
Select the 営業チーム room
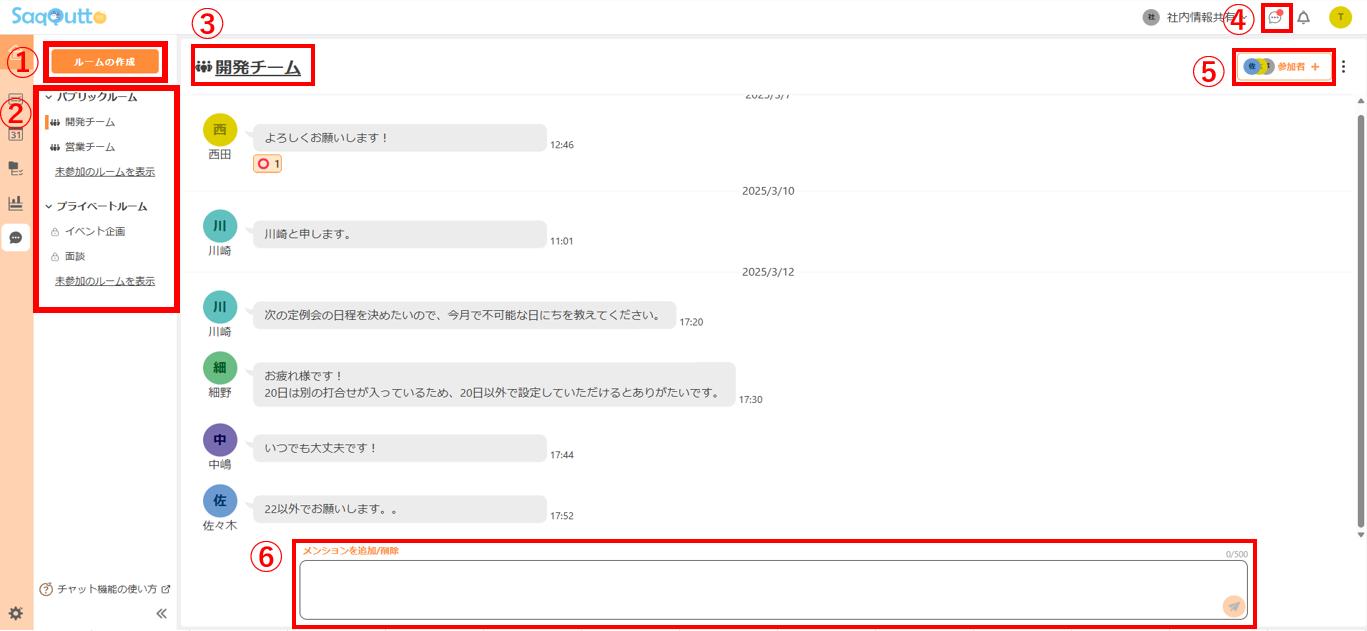(x=89, y=147)
